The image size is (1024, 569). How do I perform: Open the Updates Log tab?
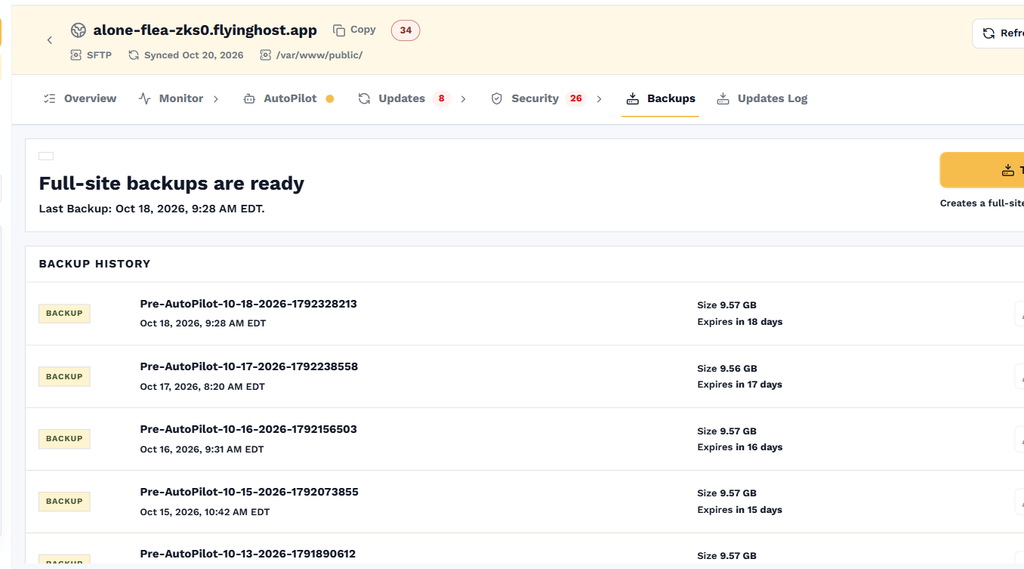(x=762, y=99)
